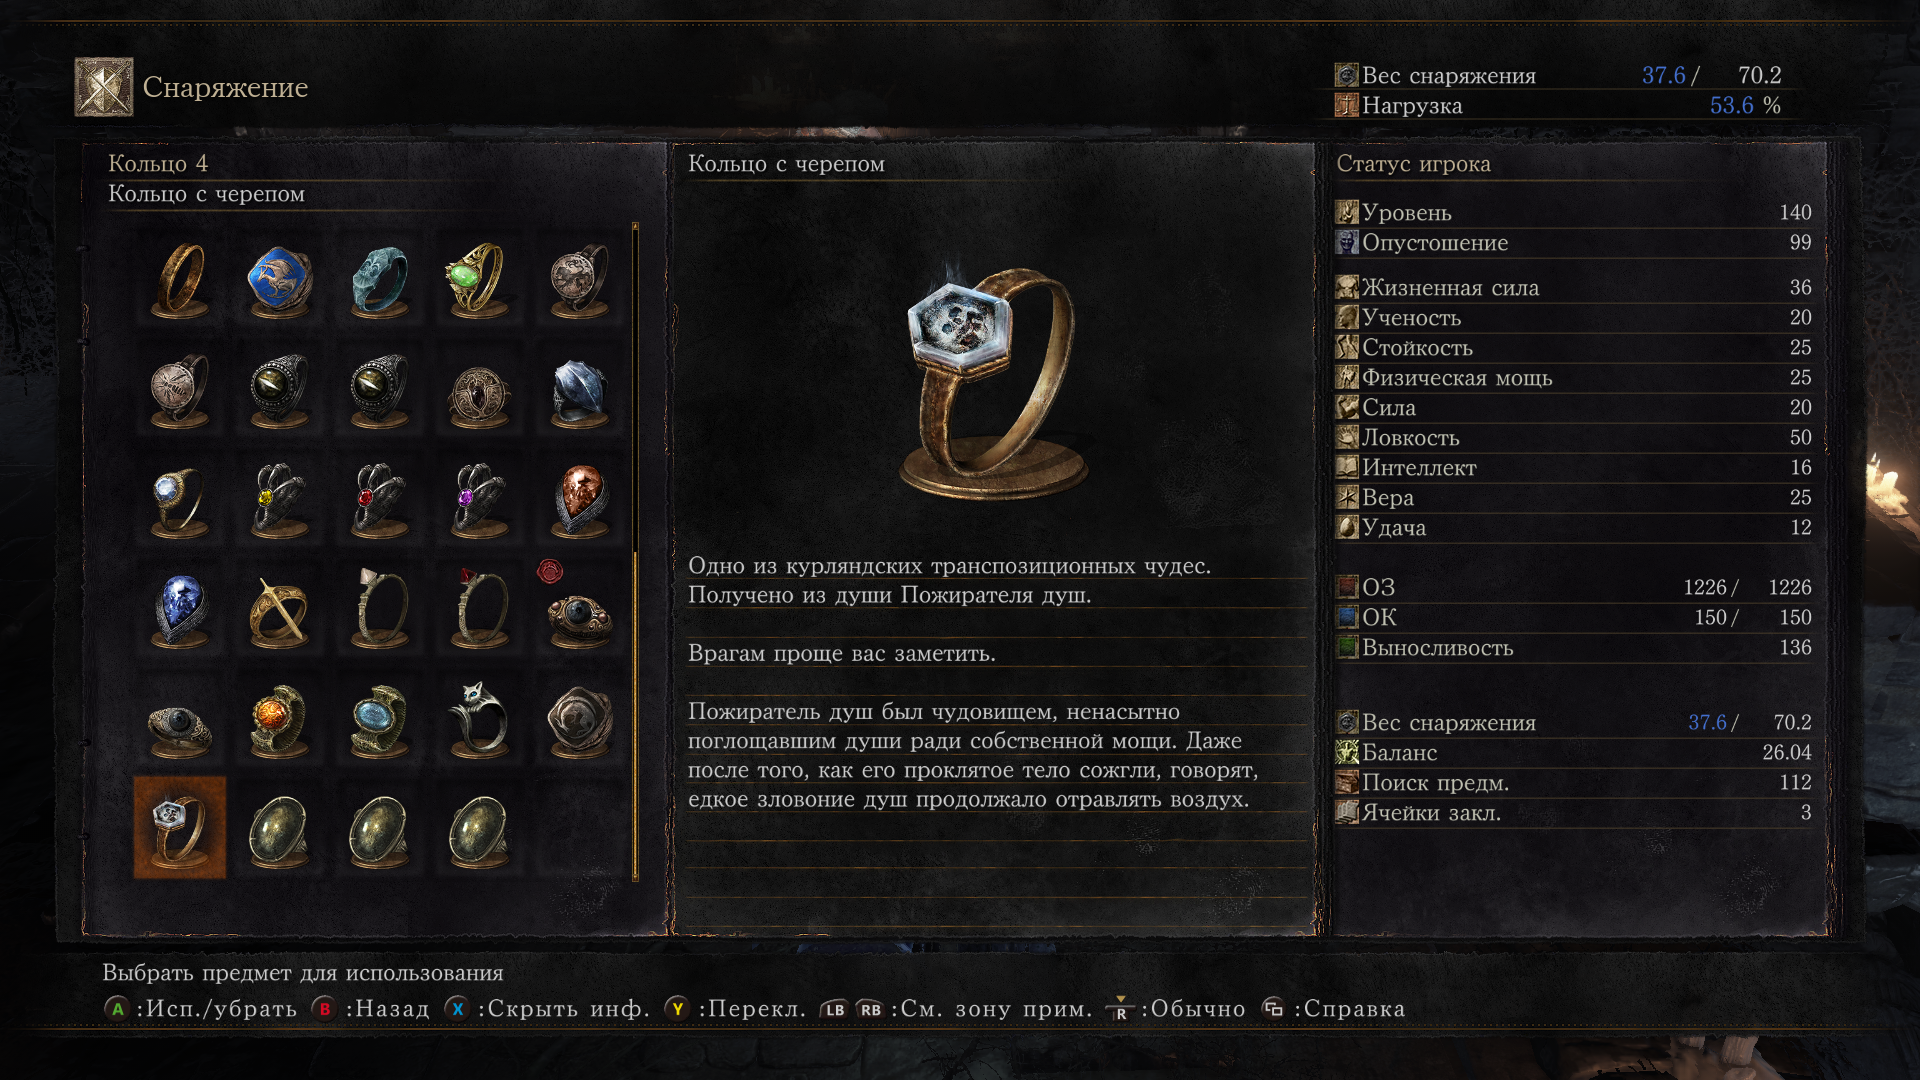1920x1080 pixels.
Task: Pick the plain gold band ring
Action: (180, 281)
